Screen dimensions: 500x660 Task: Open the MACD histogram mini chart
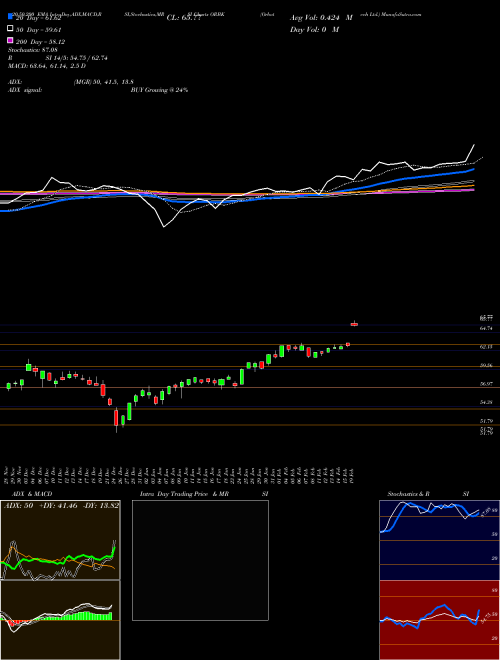point(60,620)
